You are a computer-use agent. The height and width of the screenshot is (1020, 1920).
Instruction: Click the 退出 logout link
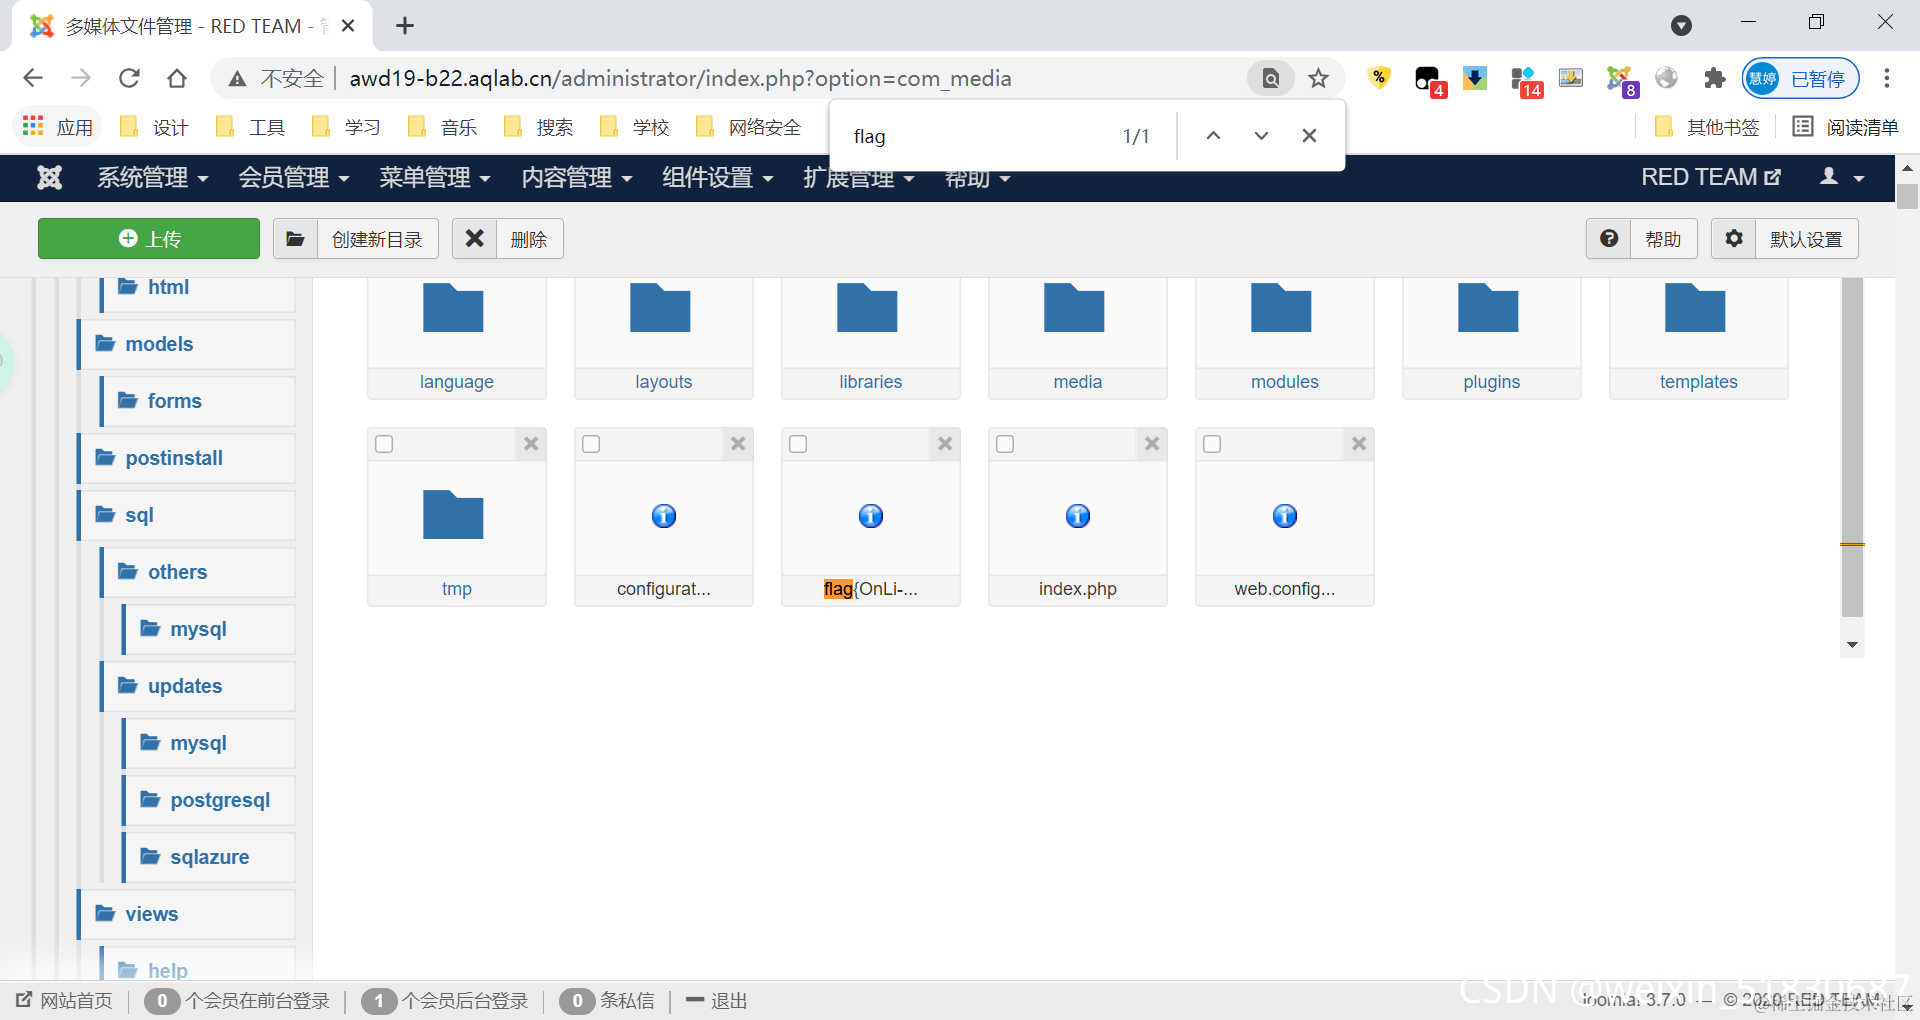717,1001
